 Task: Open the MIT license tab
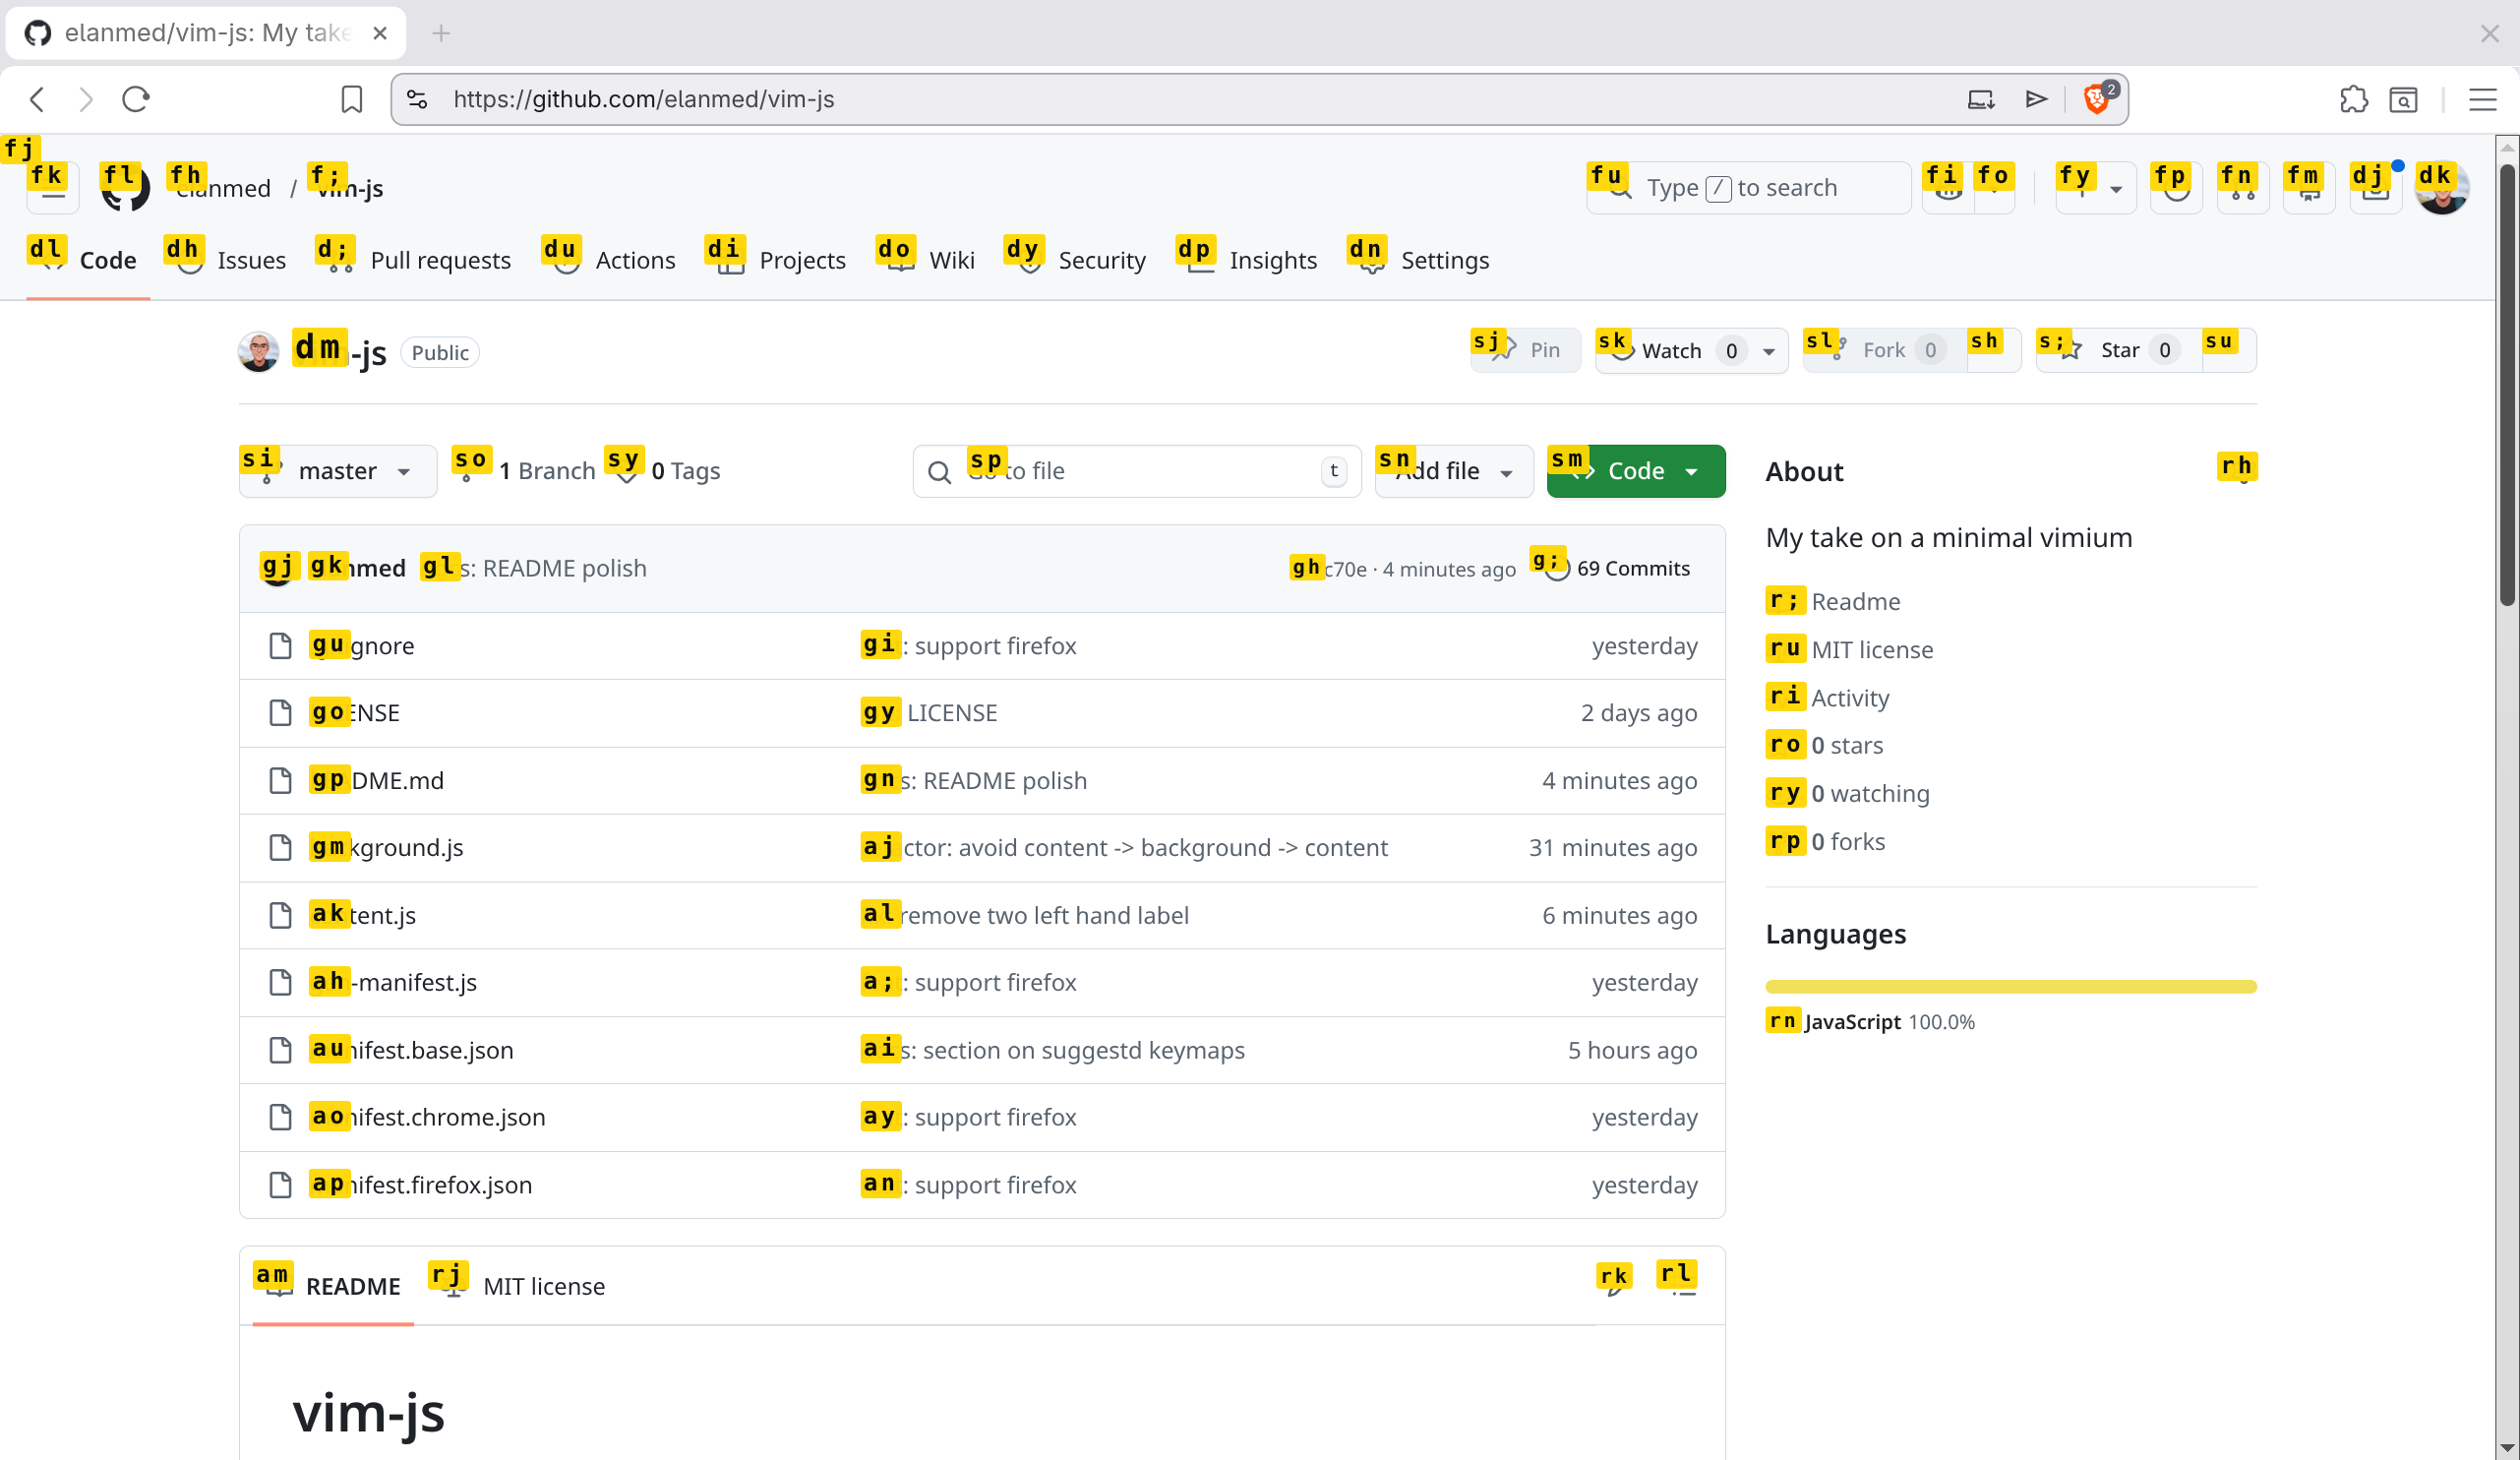coord(543,1286)
